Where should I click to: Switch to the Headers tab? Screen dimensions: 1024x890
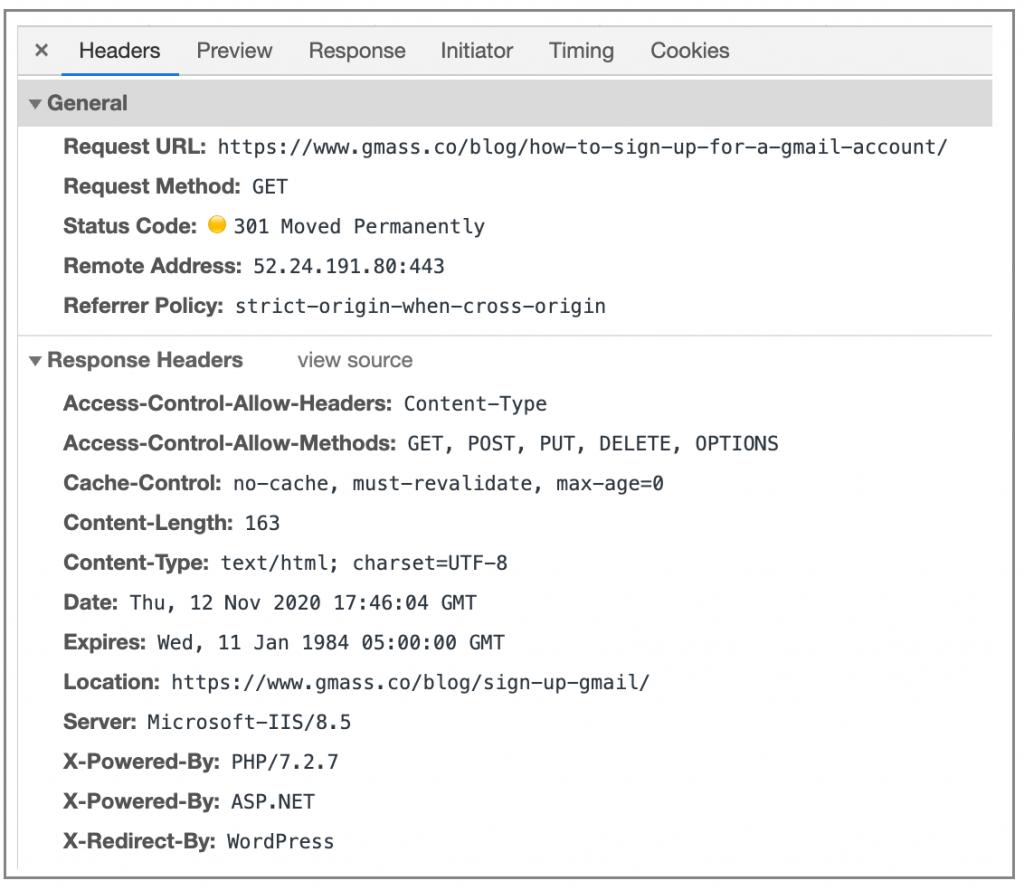(x=119, y=51)
